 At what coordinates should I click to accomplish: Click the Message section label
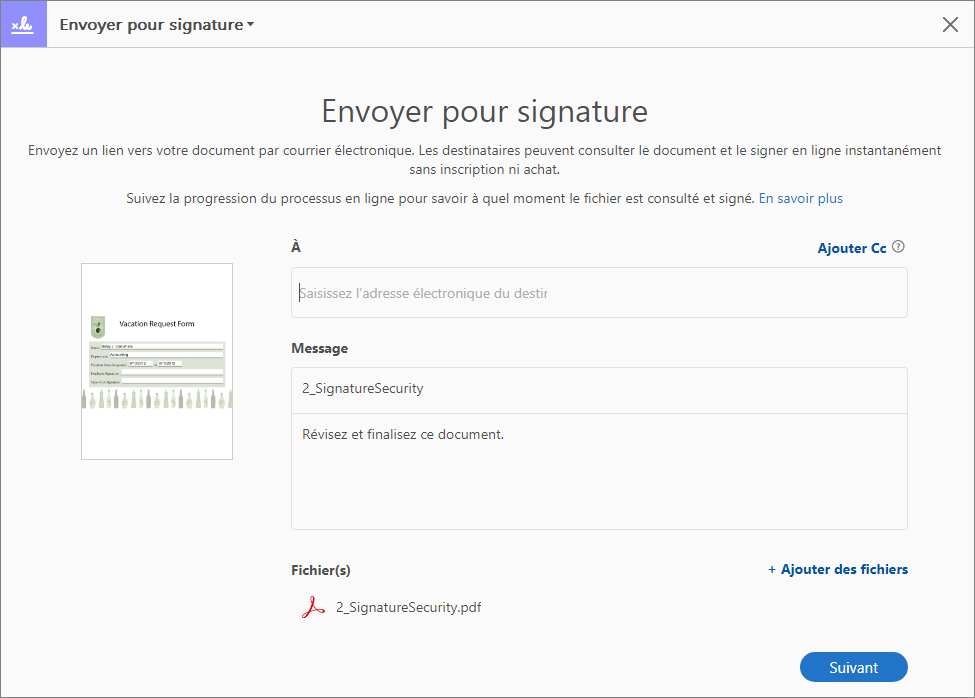(320, 348)
